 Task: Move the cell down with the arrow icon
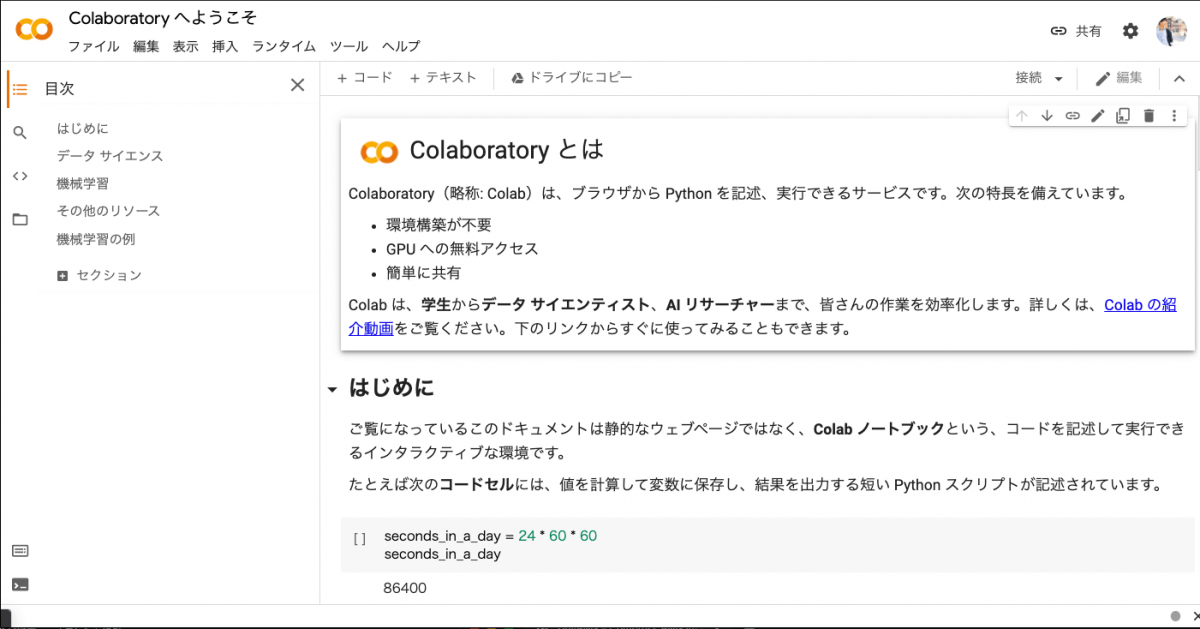[x=1047, y=115]
